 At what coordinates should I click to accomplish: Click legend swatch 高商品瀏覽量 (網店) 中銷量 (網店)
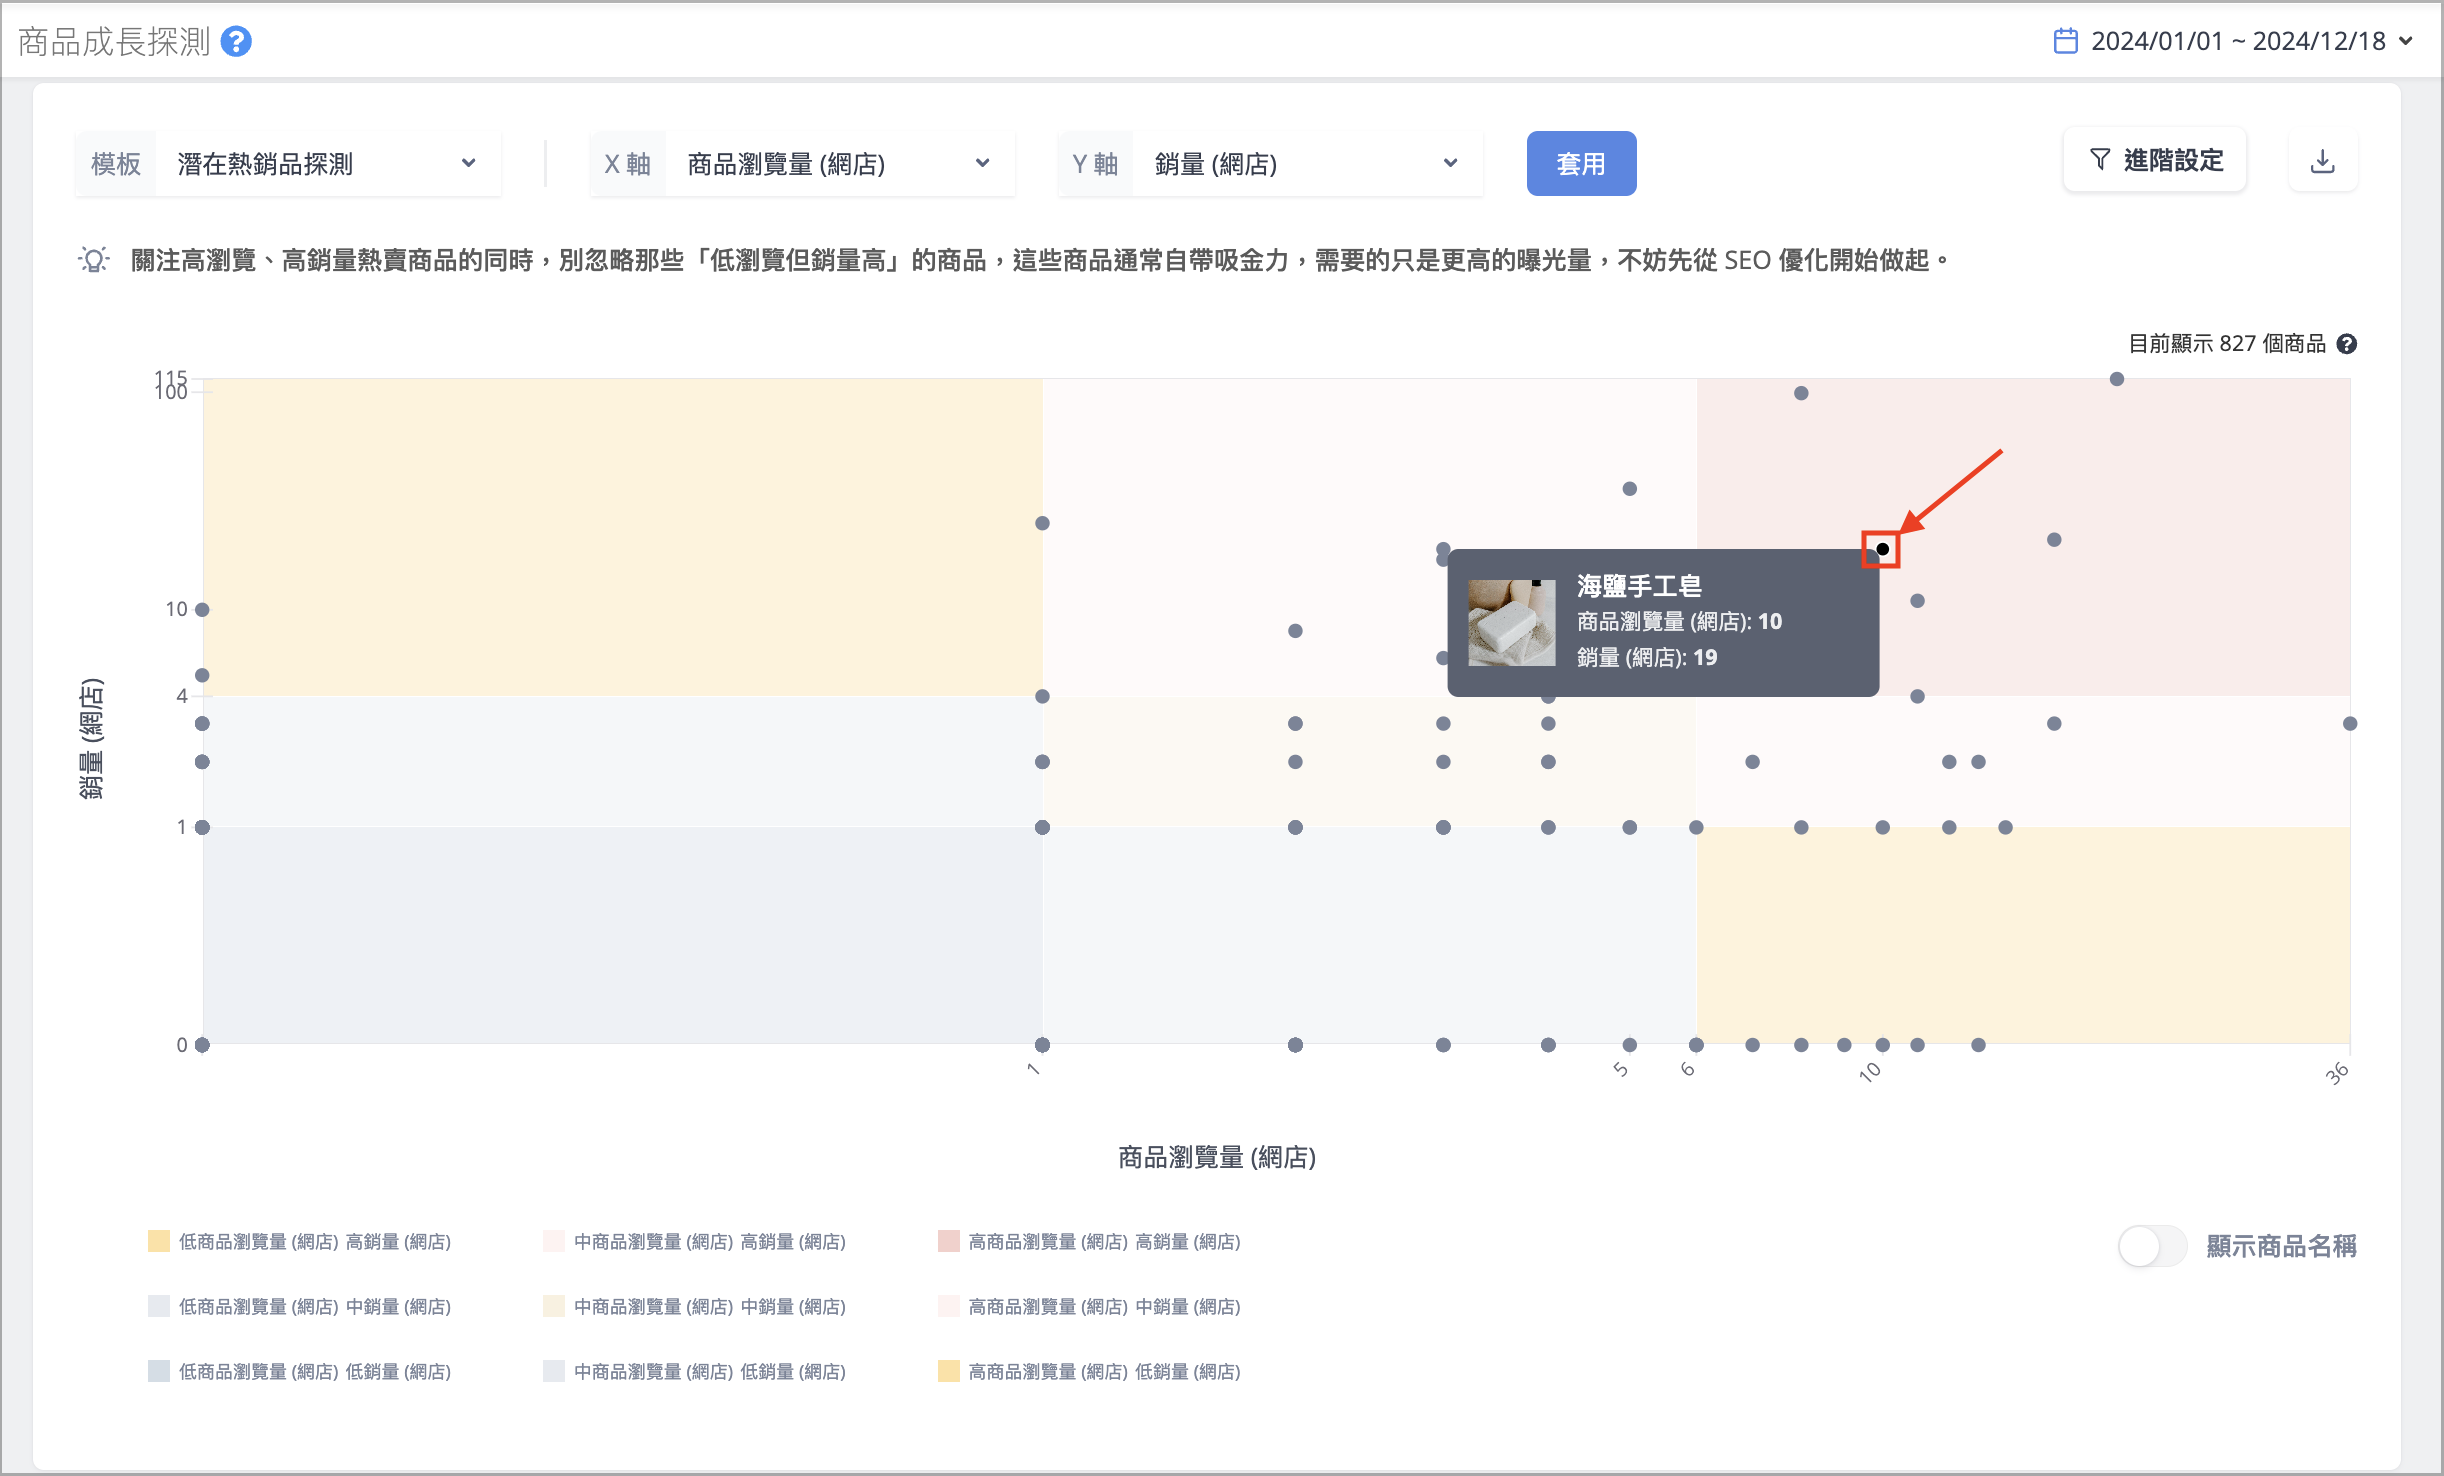tap(949, 1307)
